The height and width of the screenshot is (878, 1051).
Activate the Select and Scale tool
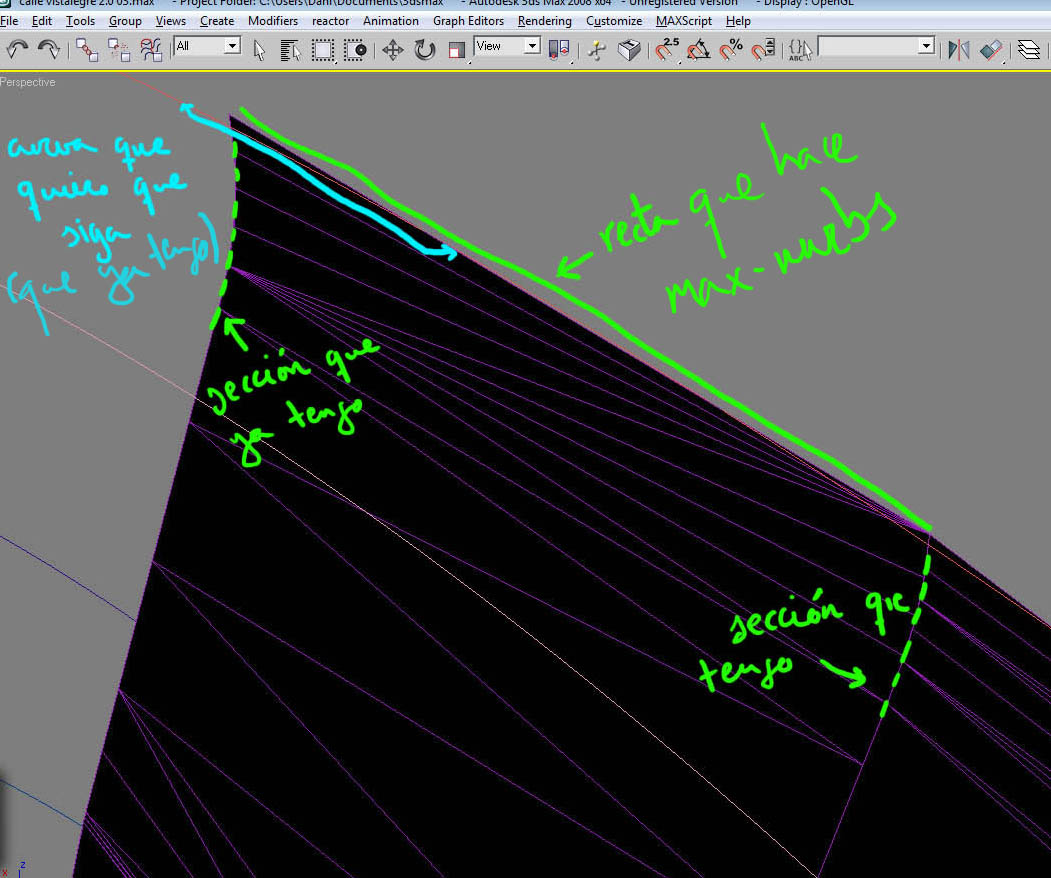[x=456, y=50]
